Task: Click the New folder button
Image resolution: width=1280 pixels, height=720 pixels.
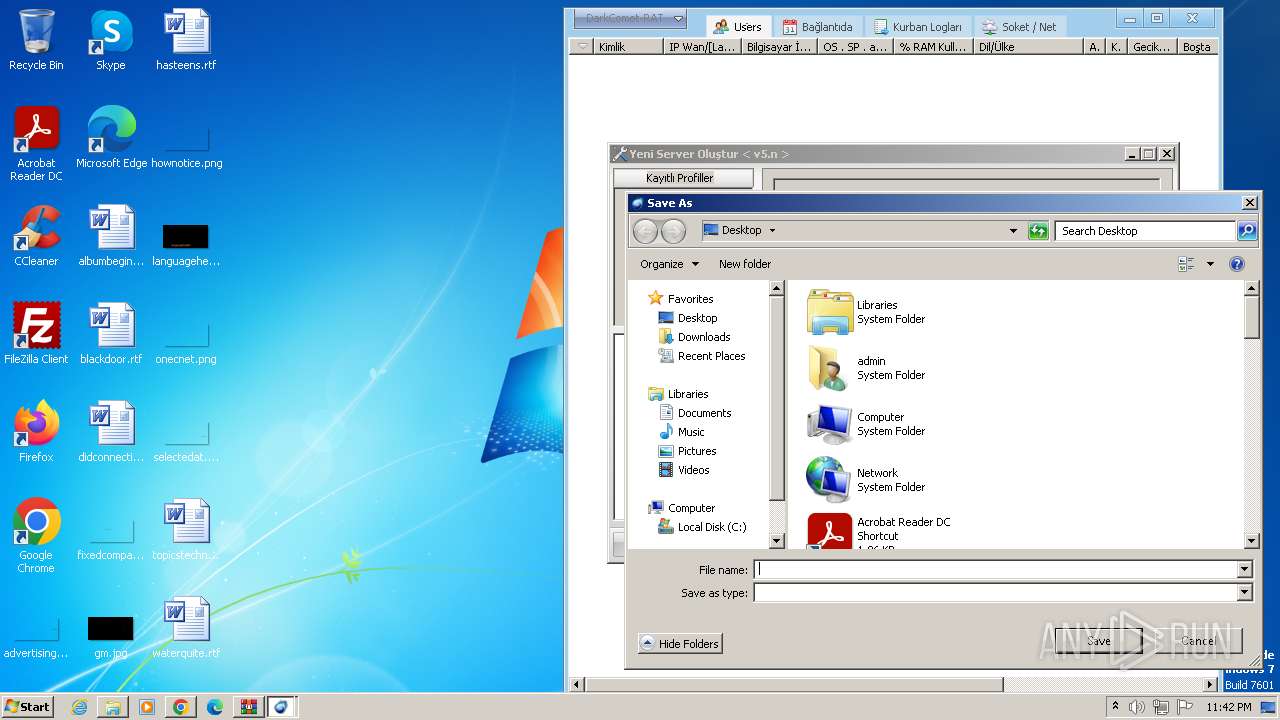Action: 745,264
